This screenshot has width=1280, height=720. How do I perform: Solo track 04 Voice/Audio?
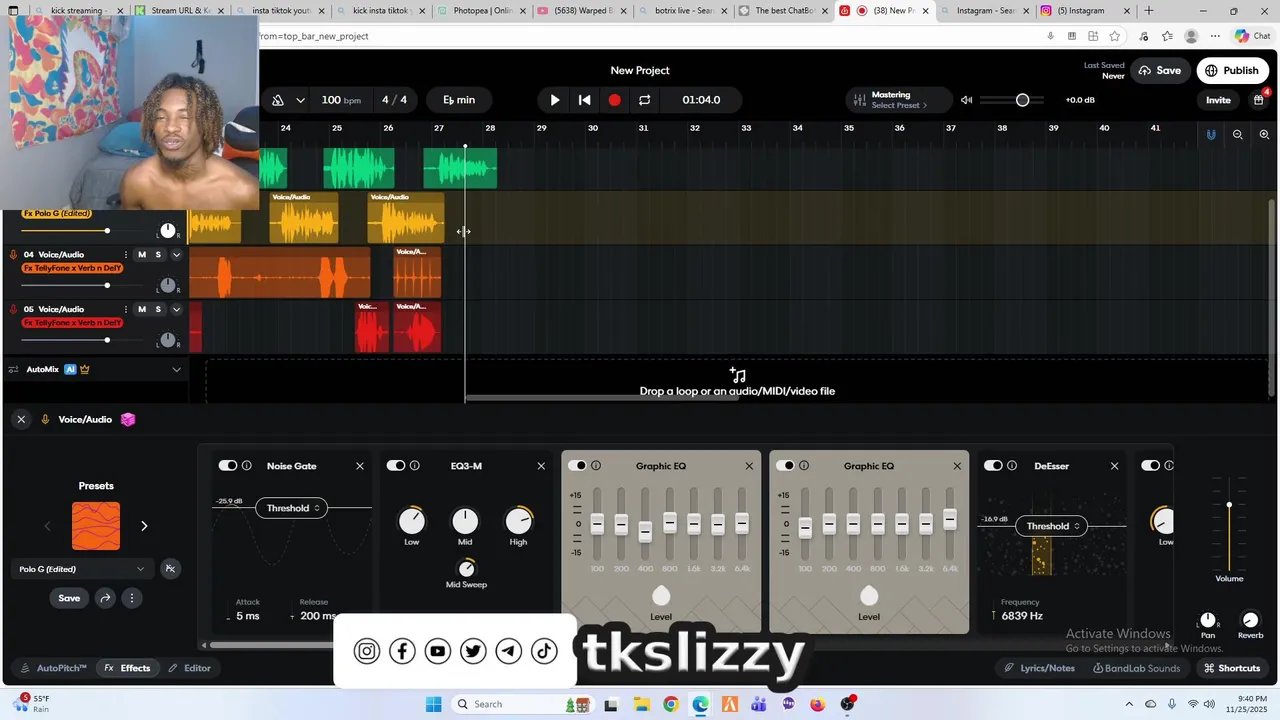coord(158,255)
